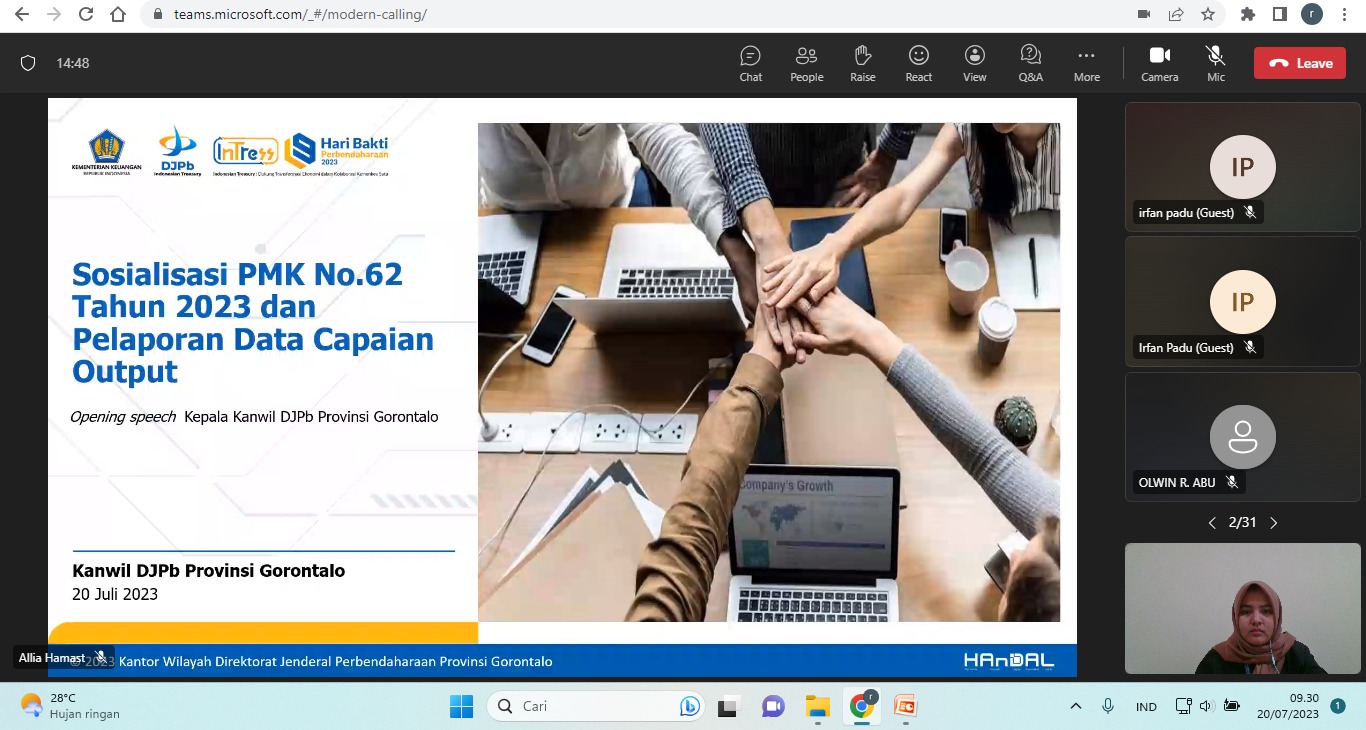Open the Q&A panel
The image size is (1366, 730).
pyautogui.click(x=1030, y=63)
